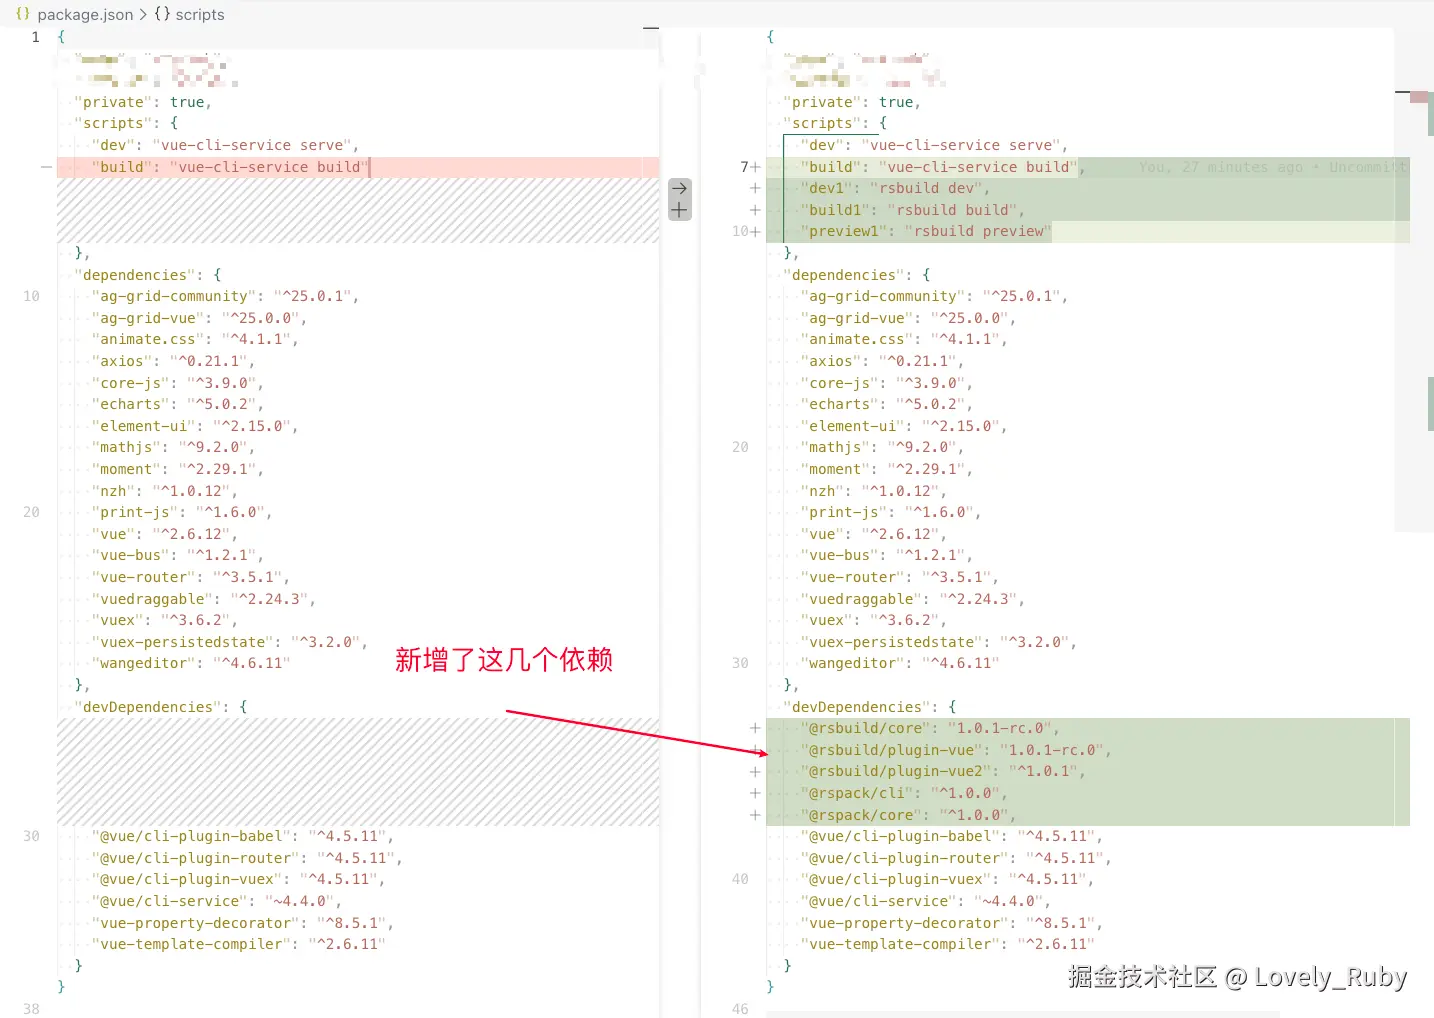
Task: Click the "@rspack/core": "^1.0.0" line
Action: pos(908,815)
